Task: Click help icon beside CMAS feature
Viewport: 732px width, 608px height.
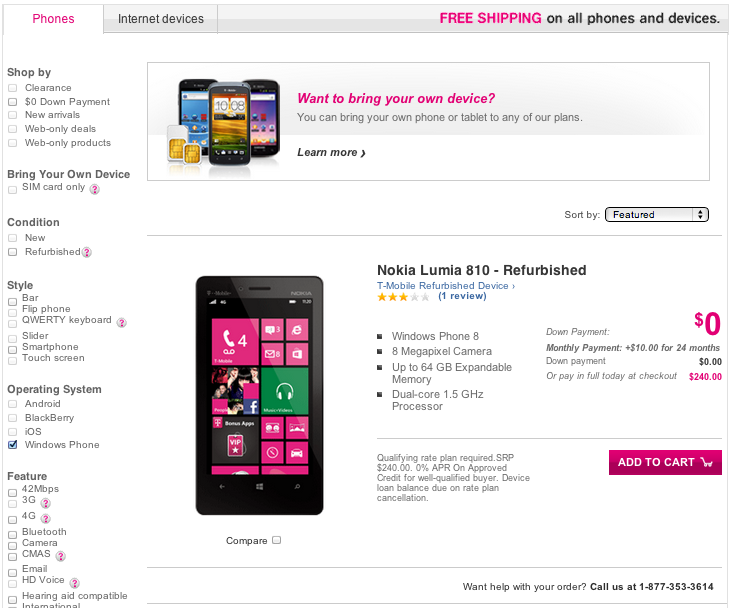Action: 60,556
